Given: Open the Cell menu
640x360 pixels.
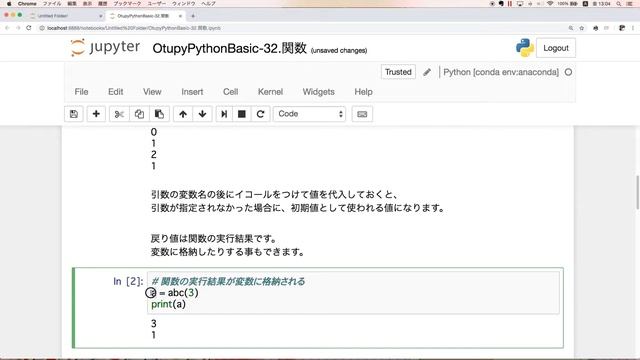Looking at the screenshot, I should pos(231,92).
